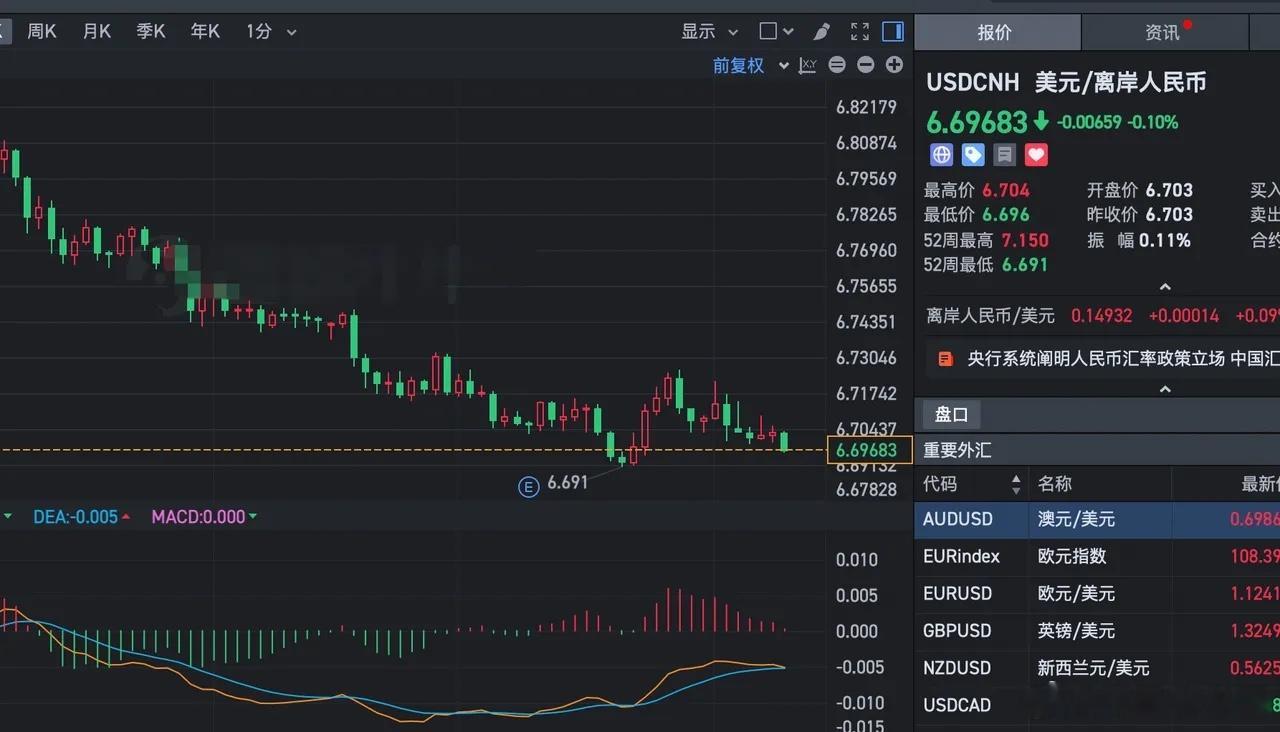Collapse quote details with upper chevron

point(1164,287)
